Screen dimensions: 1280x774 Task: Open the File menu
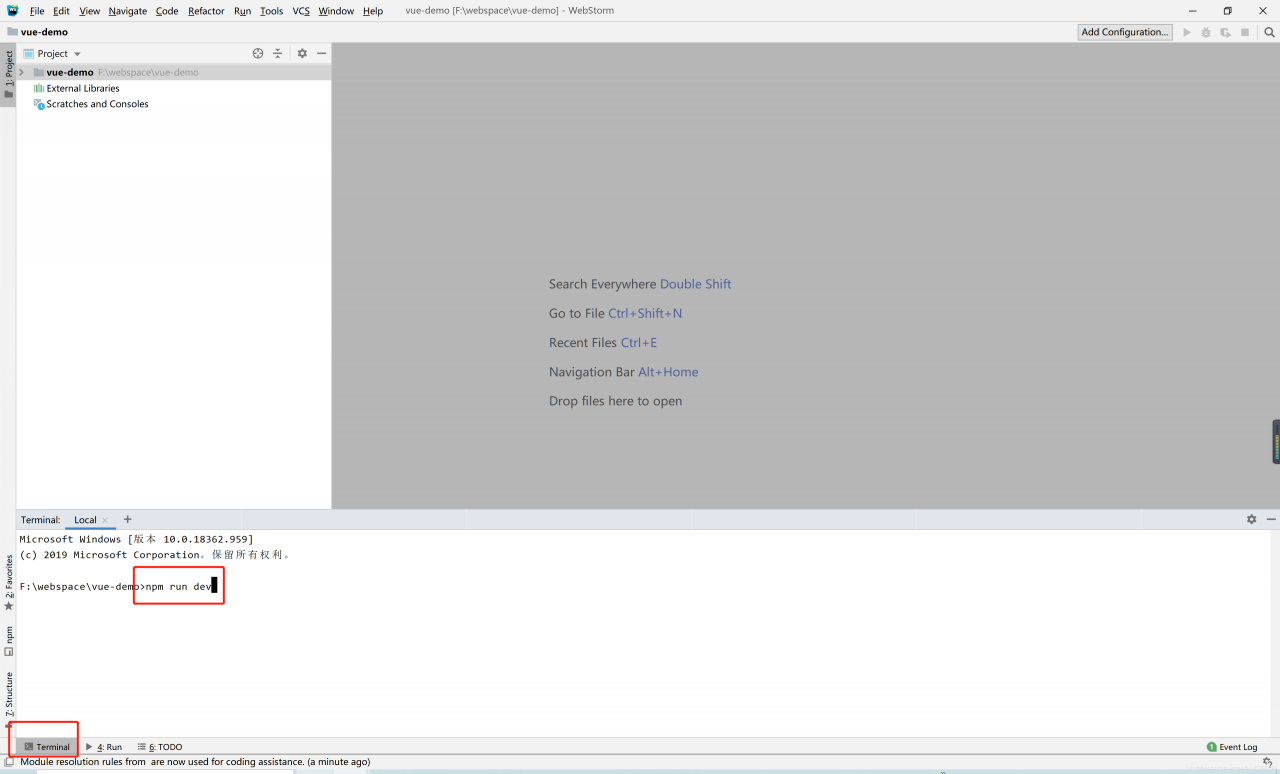pyautogui.click(x=37, y=11)
